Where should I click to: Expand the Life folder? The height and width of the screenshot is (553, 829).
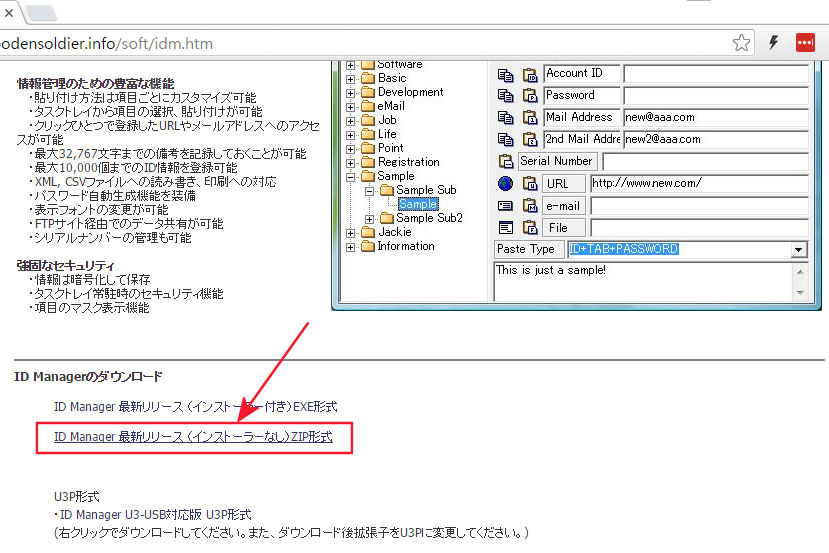pyautogui.click(x=351, y=135)
